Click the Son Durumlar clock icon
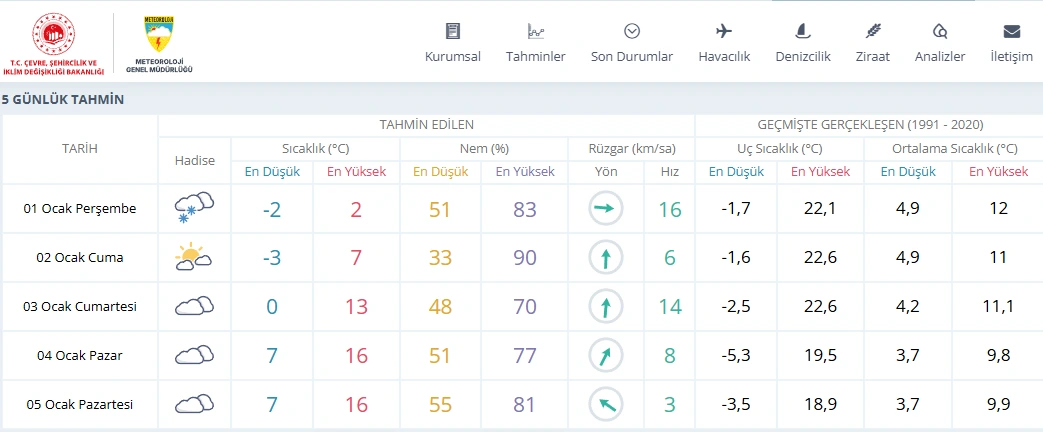This screenshot has width=1043, height=432. [632, 31]
